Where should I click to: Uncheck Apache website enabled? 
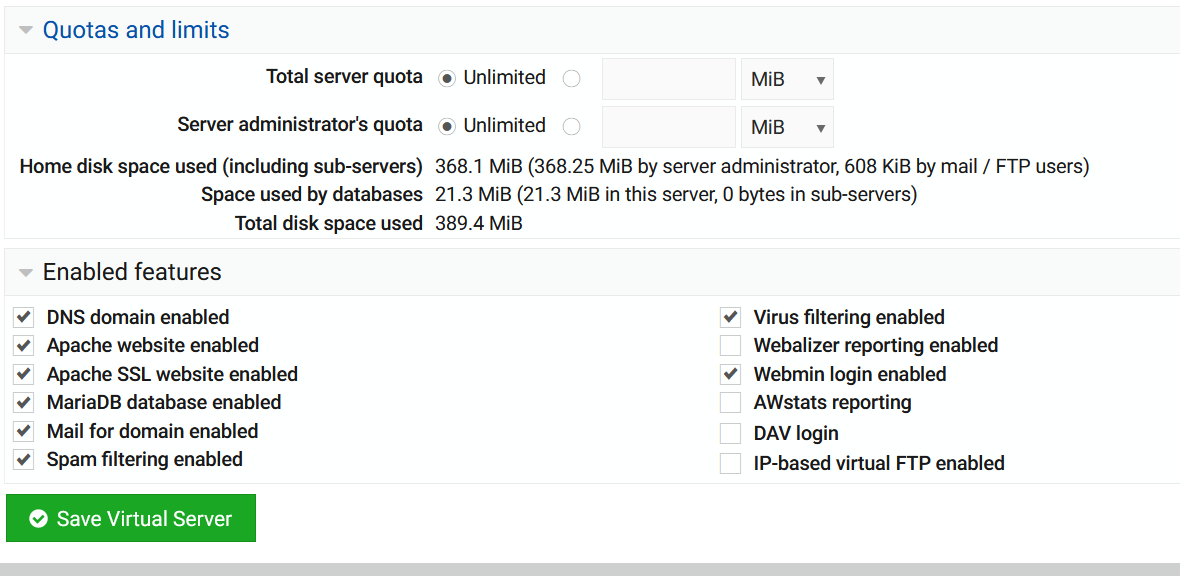tap(23, 345)
